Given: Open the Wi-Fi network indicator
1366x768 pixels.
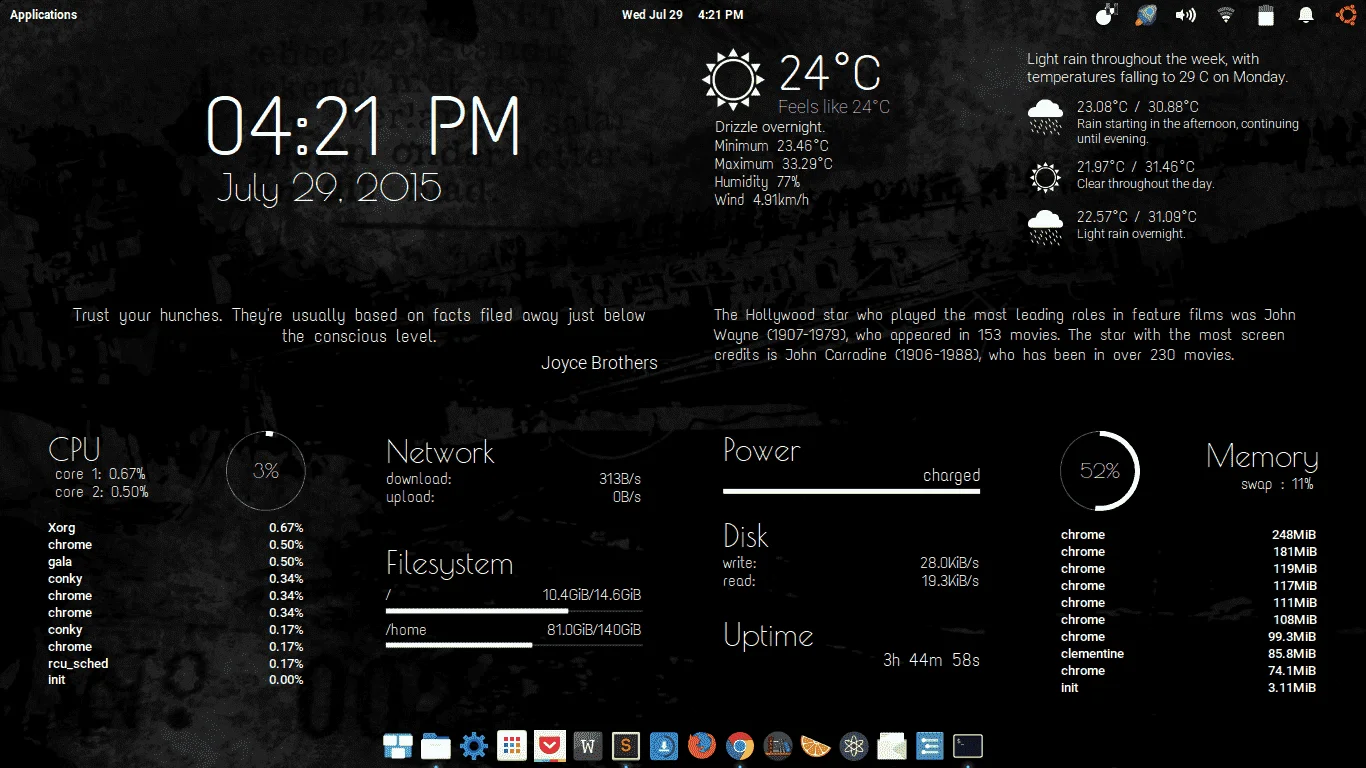Looking at the screenshot, I should pos(1226,14).
